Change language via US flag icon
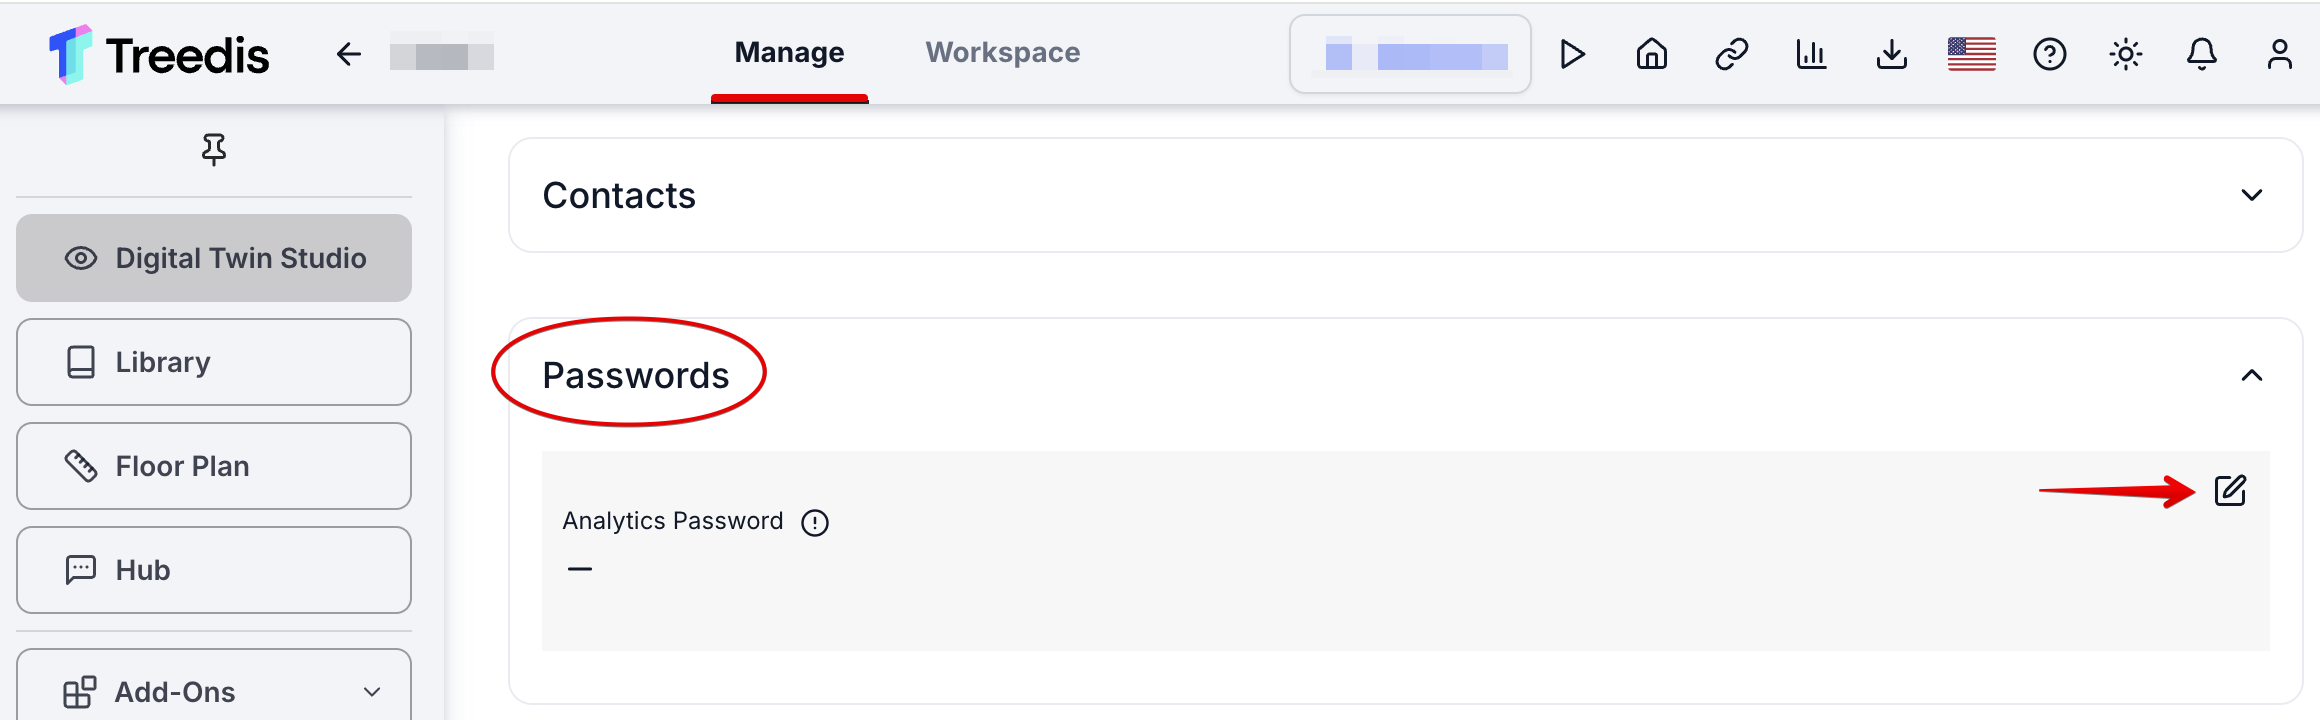Viewport: 2320px width, 720px height. point(1971,54)
